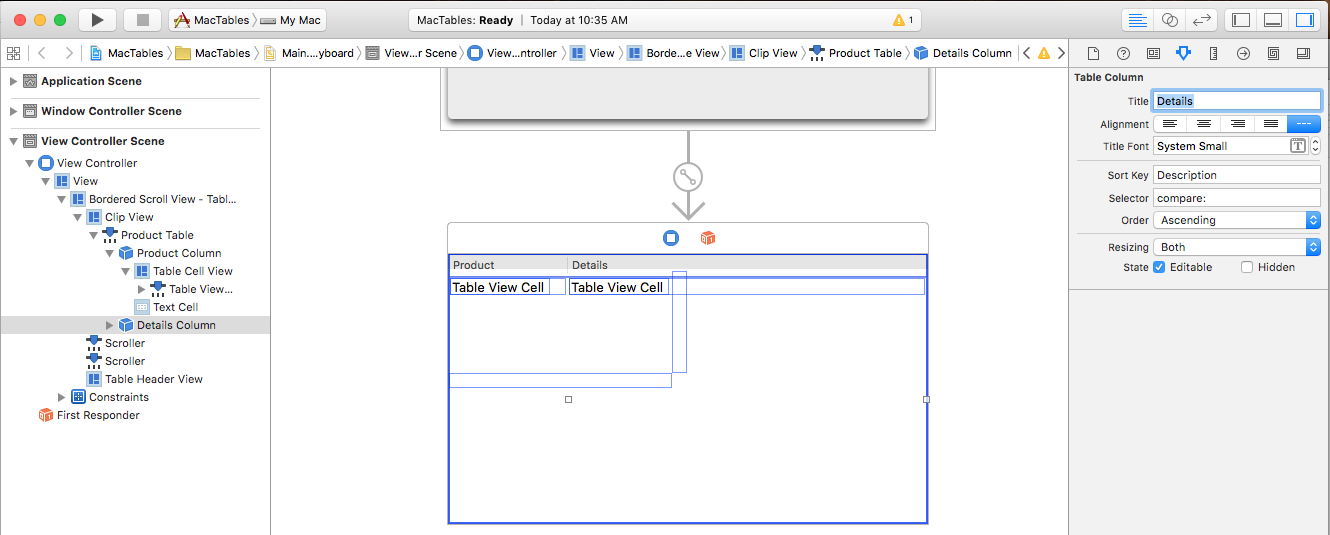1330x535 pixels.
Task: Click the Product Table breadcrumb
Action: pyautogui.click(x=856, y=53)
